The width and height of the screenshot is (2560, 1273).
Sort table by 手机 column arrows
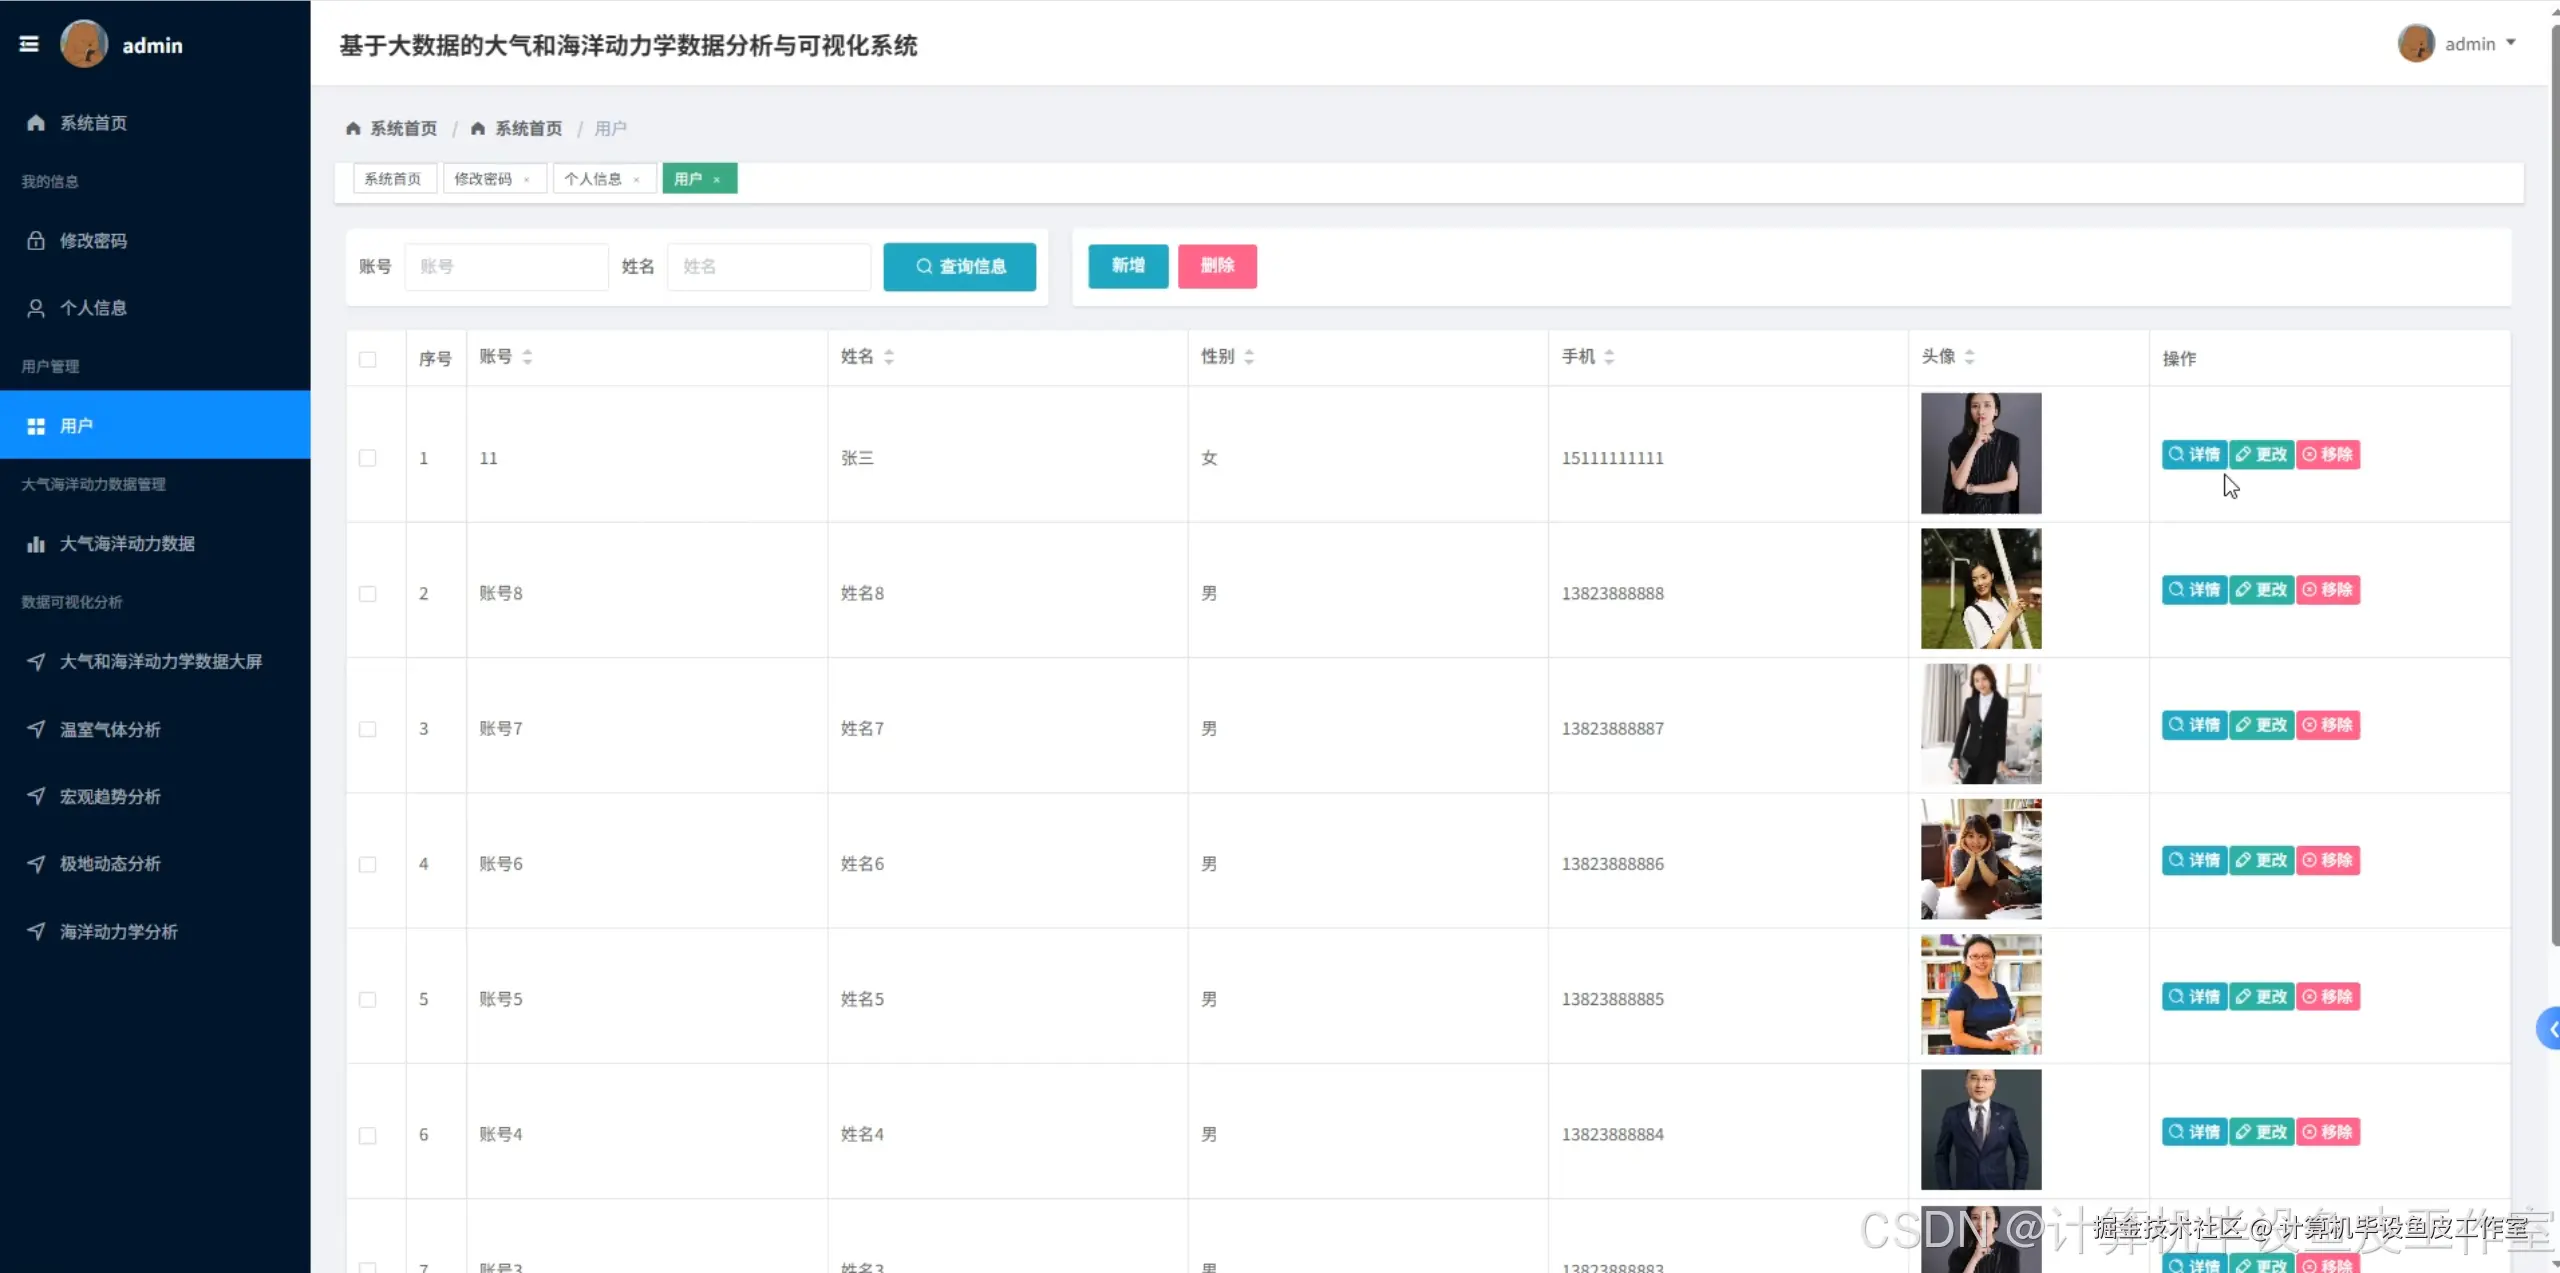pos(1609,357)
